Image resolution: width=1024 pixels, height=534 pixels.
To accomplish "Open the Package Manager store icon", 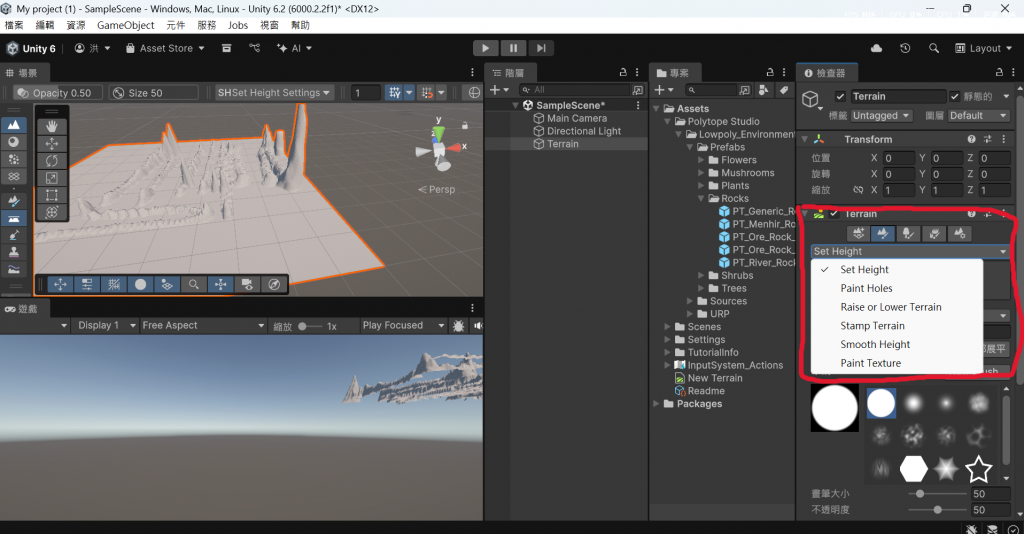I will click(227, 48).
